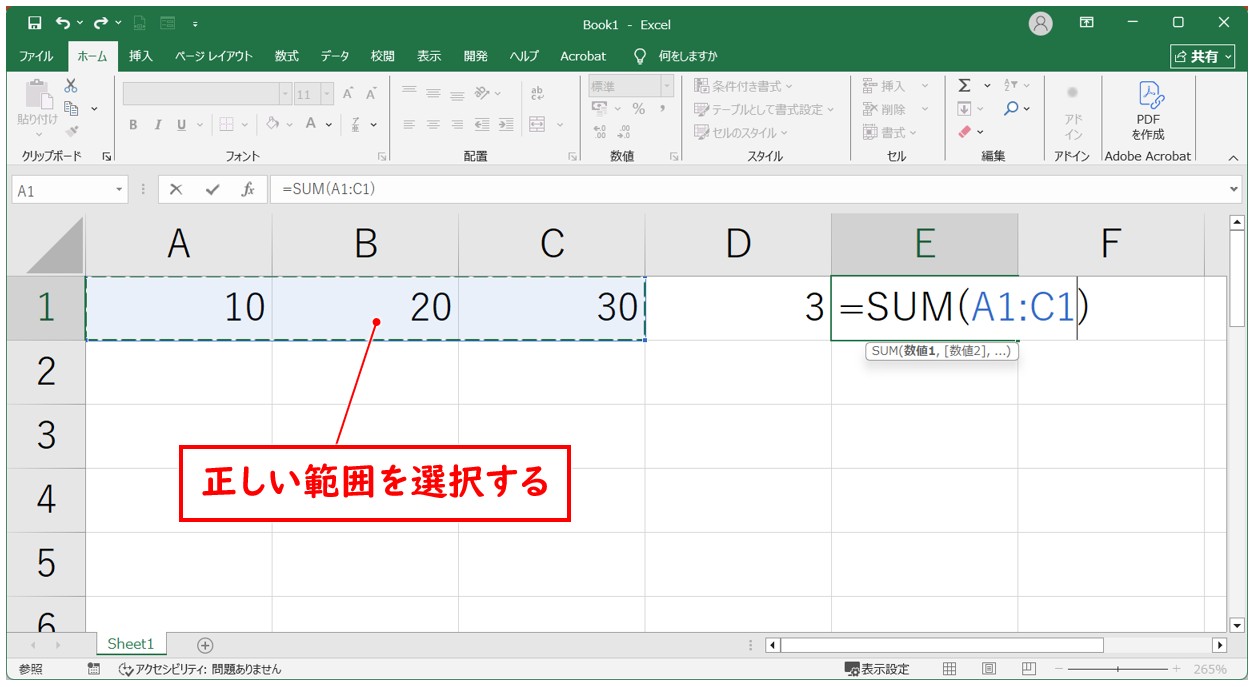Screen dimensions: 1254x687
Task: Open the font size dropdown
Action: 328,94
